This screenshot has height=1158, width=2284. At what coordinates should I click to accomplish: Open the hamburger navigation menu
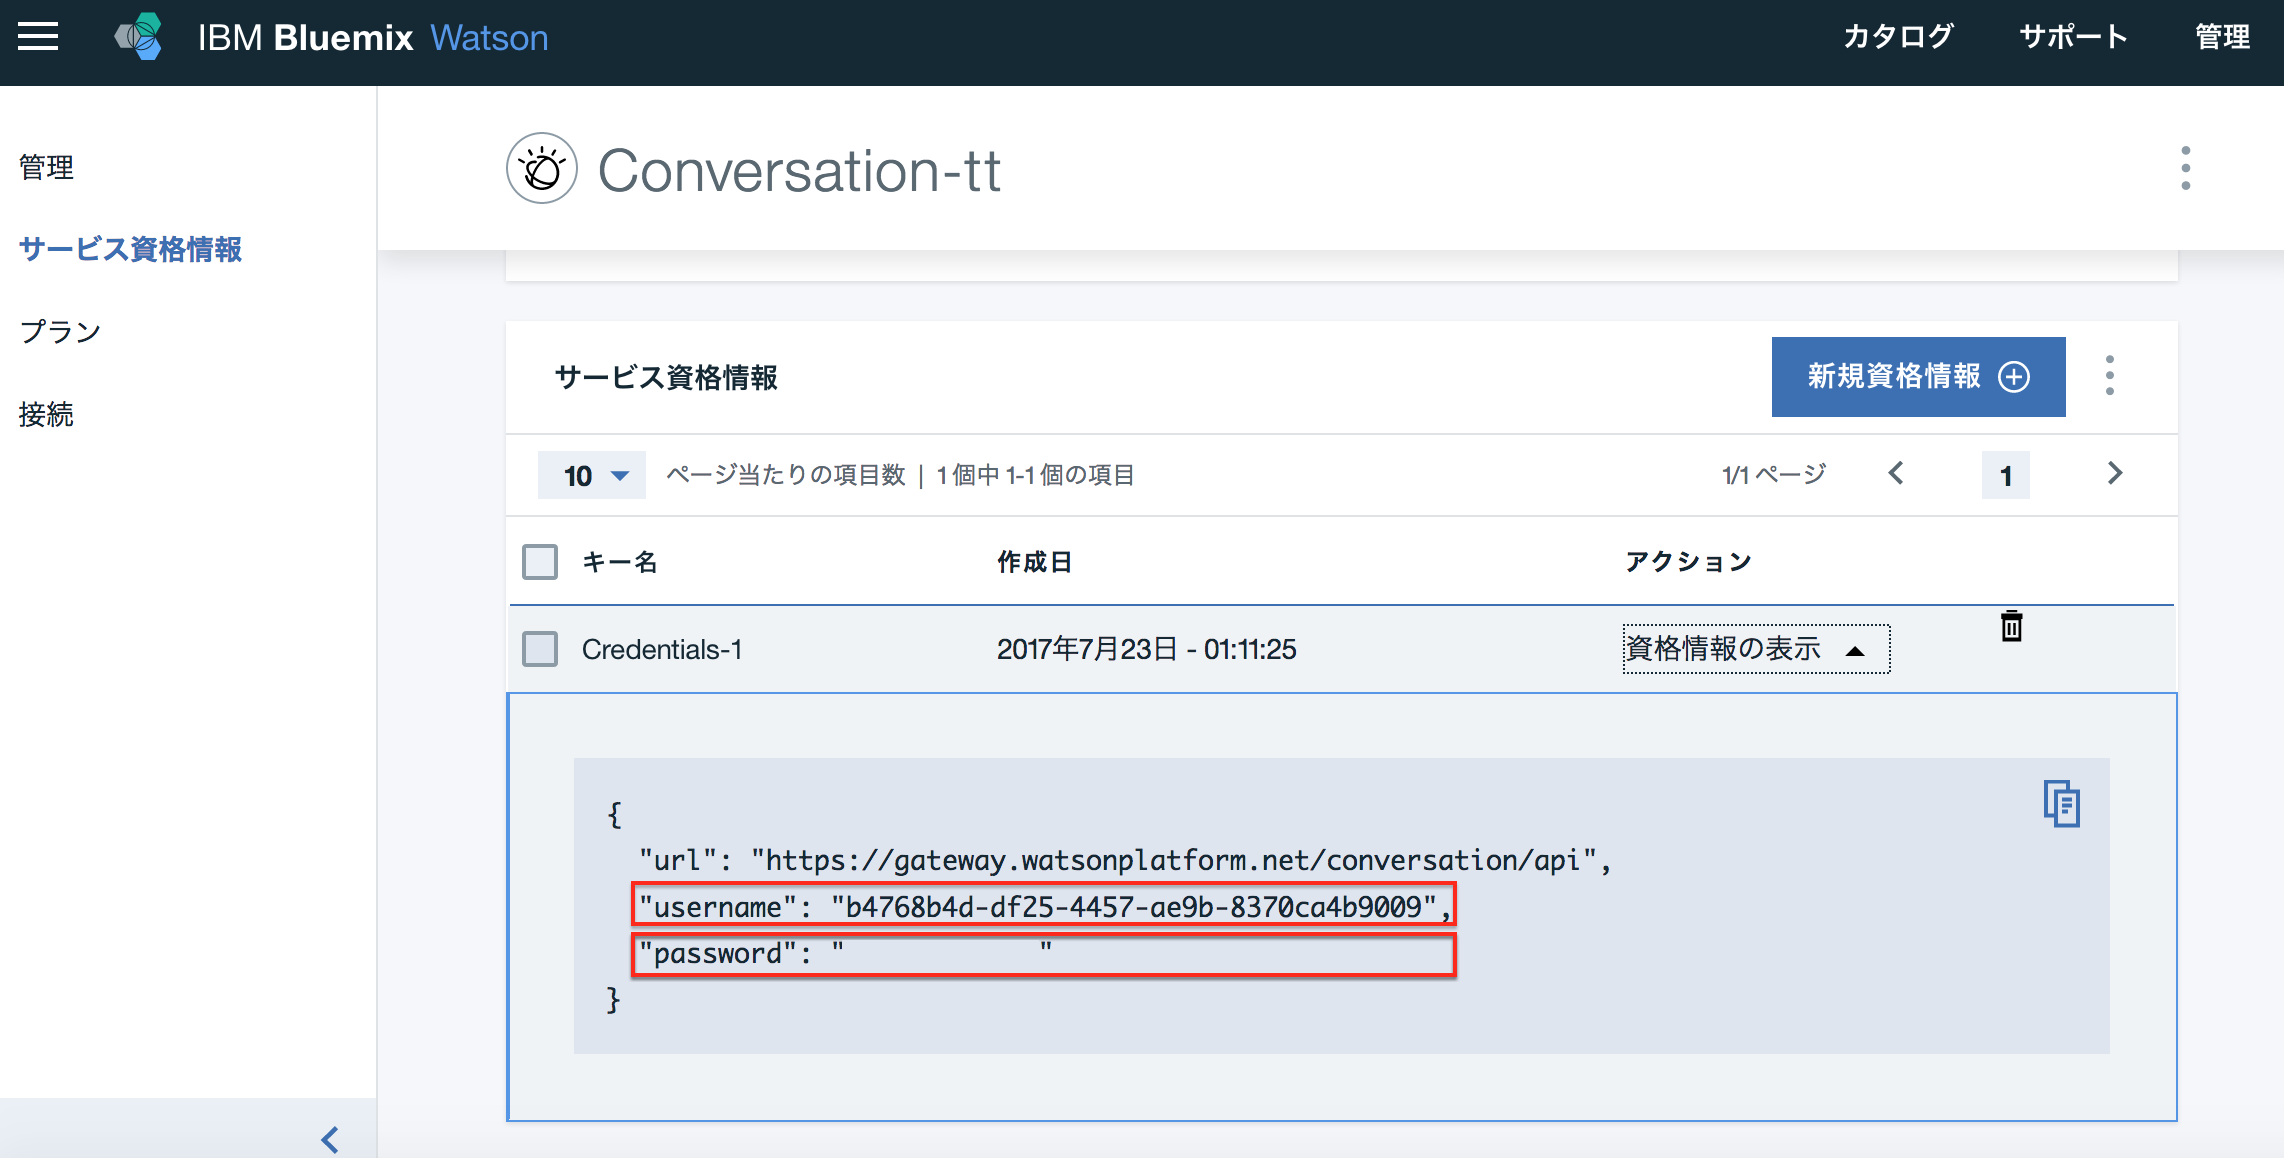pos(38,37)
